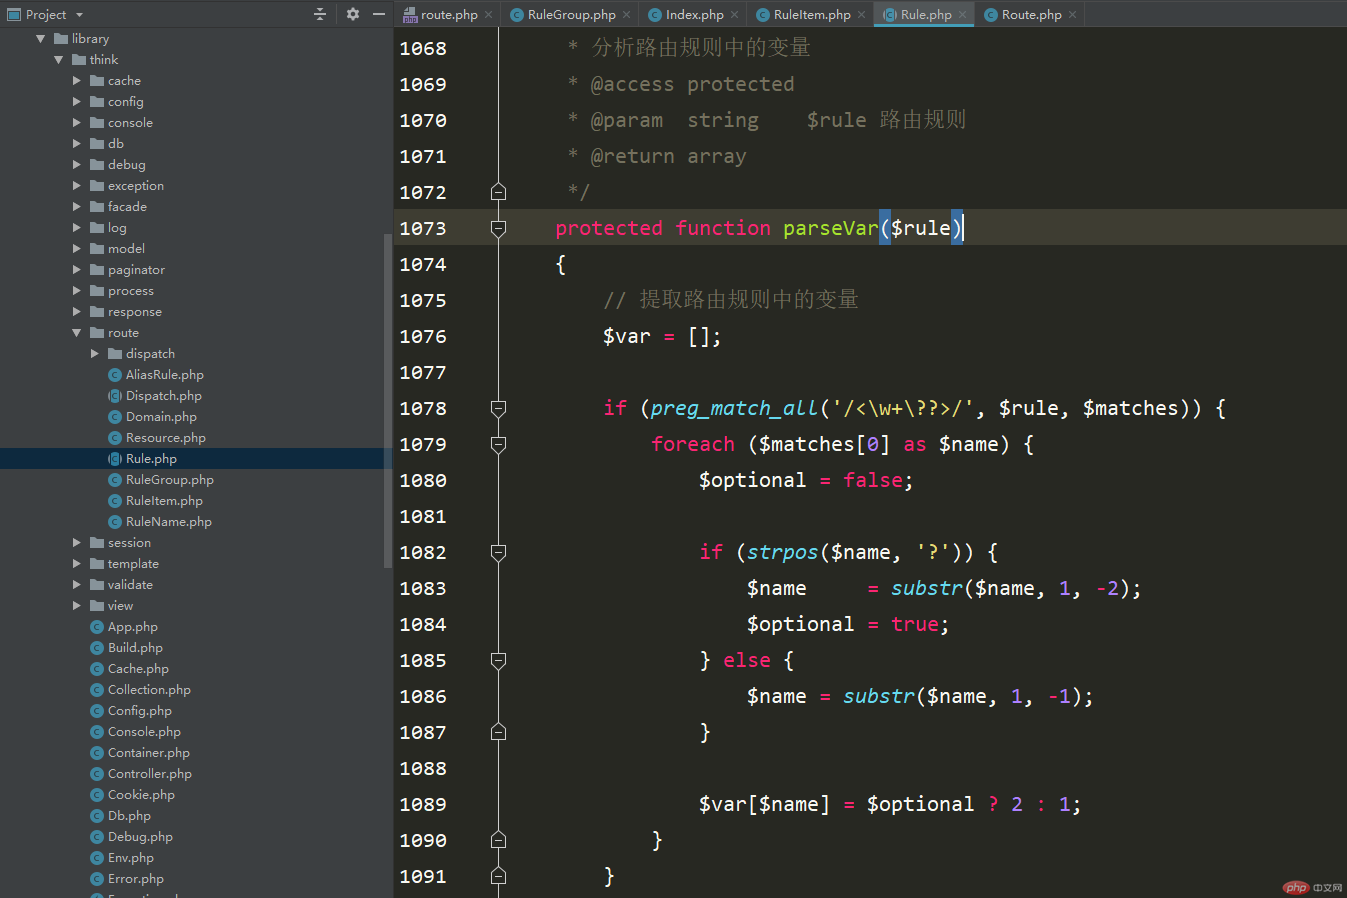Click the facade folder icon
This screenshot has height=898, width=1347.
(x=97, y=207)
